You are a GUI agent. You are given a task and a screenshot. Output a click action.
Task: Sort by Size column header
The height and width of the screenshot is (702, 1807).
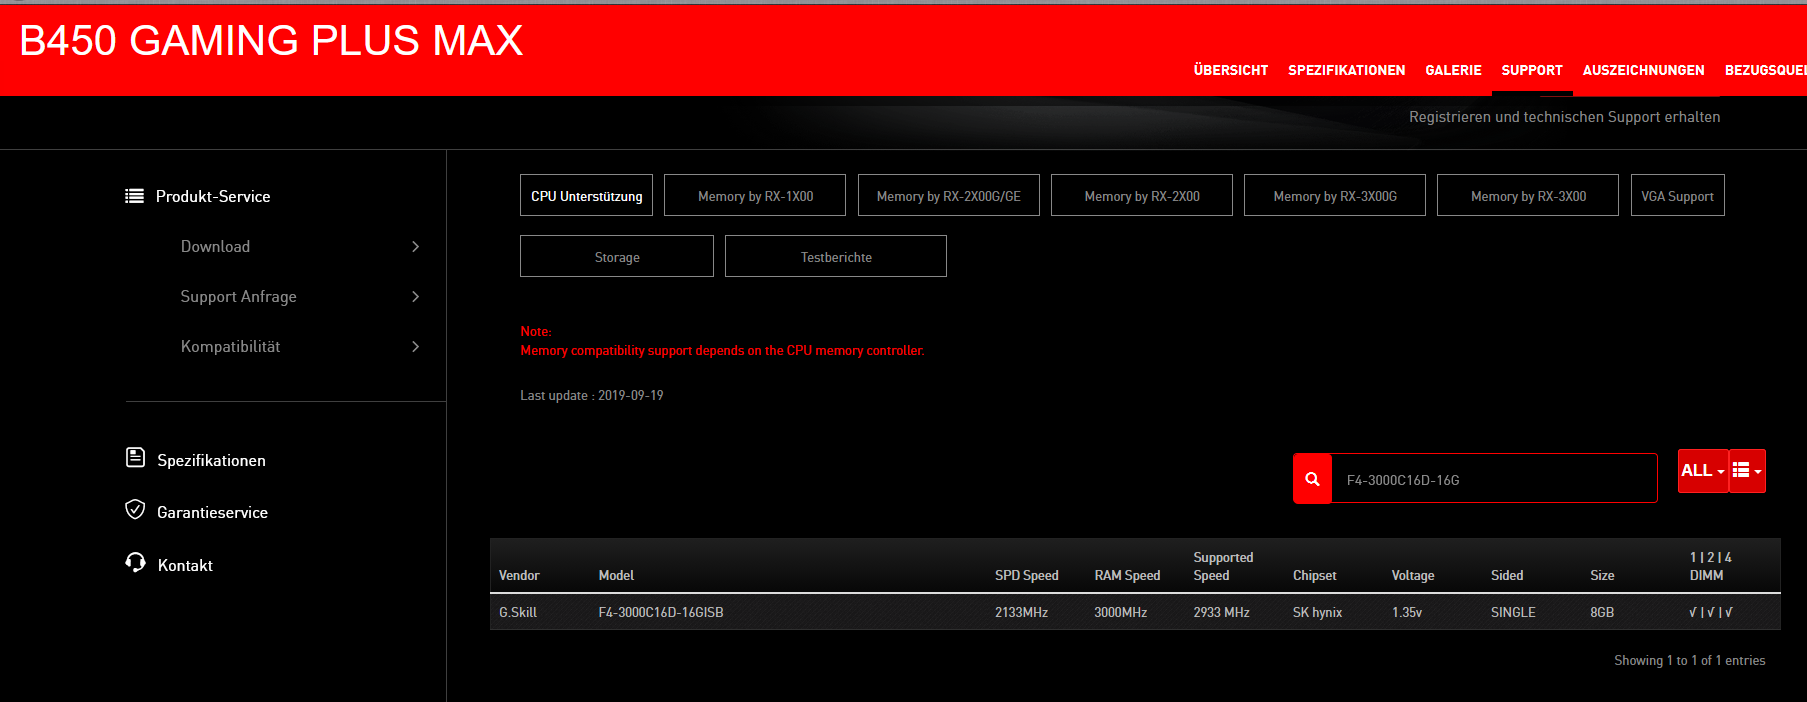click(x=1602, y=575)
